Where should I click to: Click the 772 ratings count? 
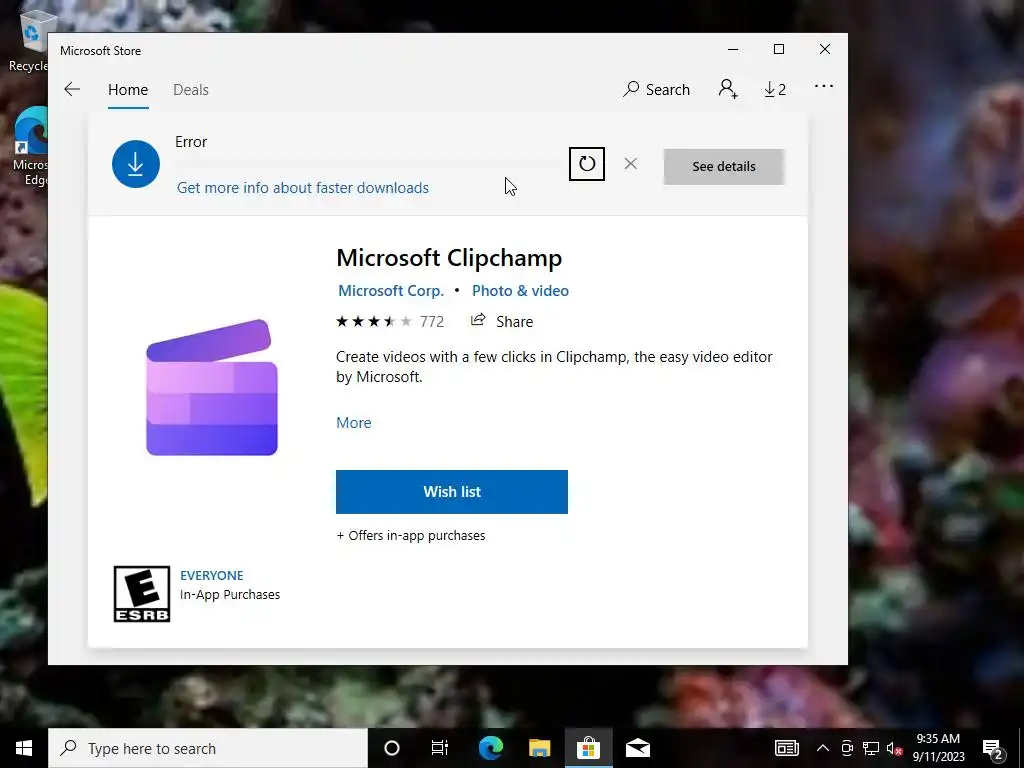[432, 321]
